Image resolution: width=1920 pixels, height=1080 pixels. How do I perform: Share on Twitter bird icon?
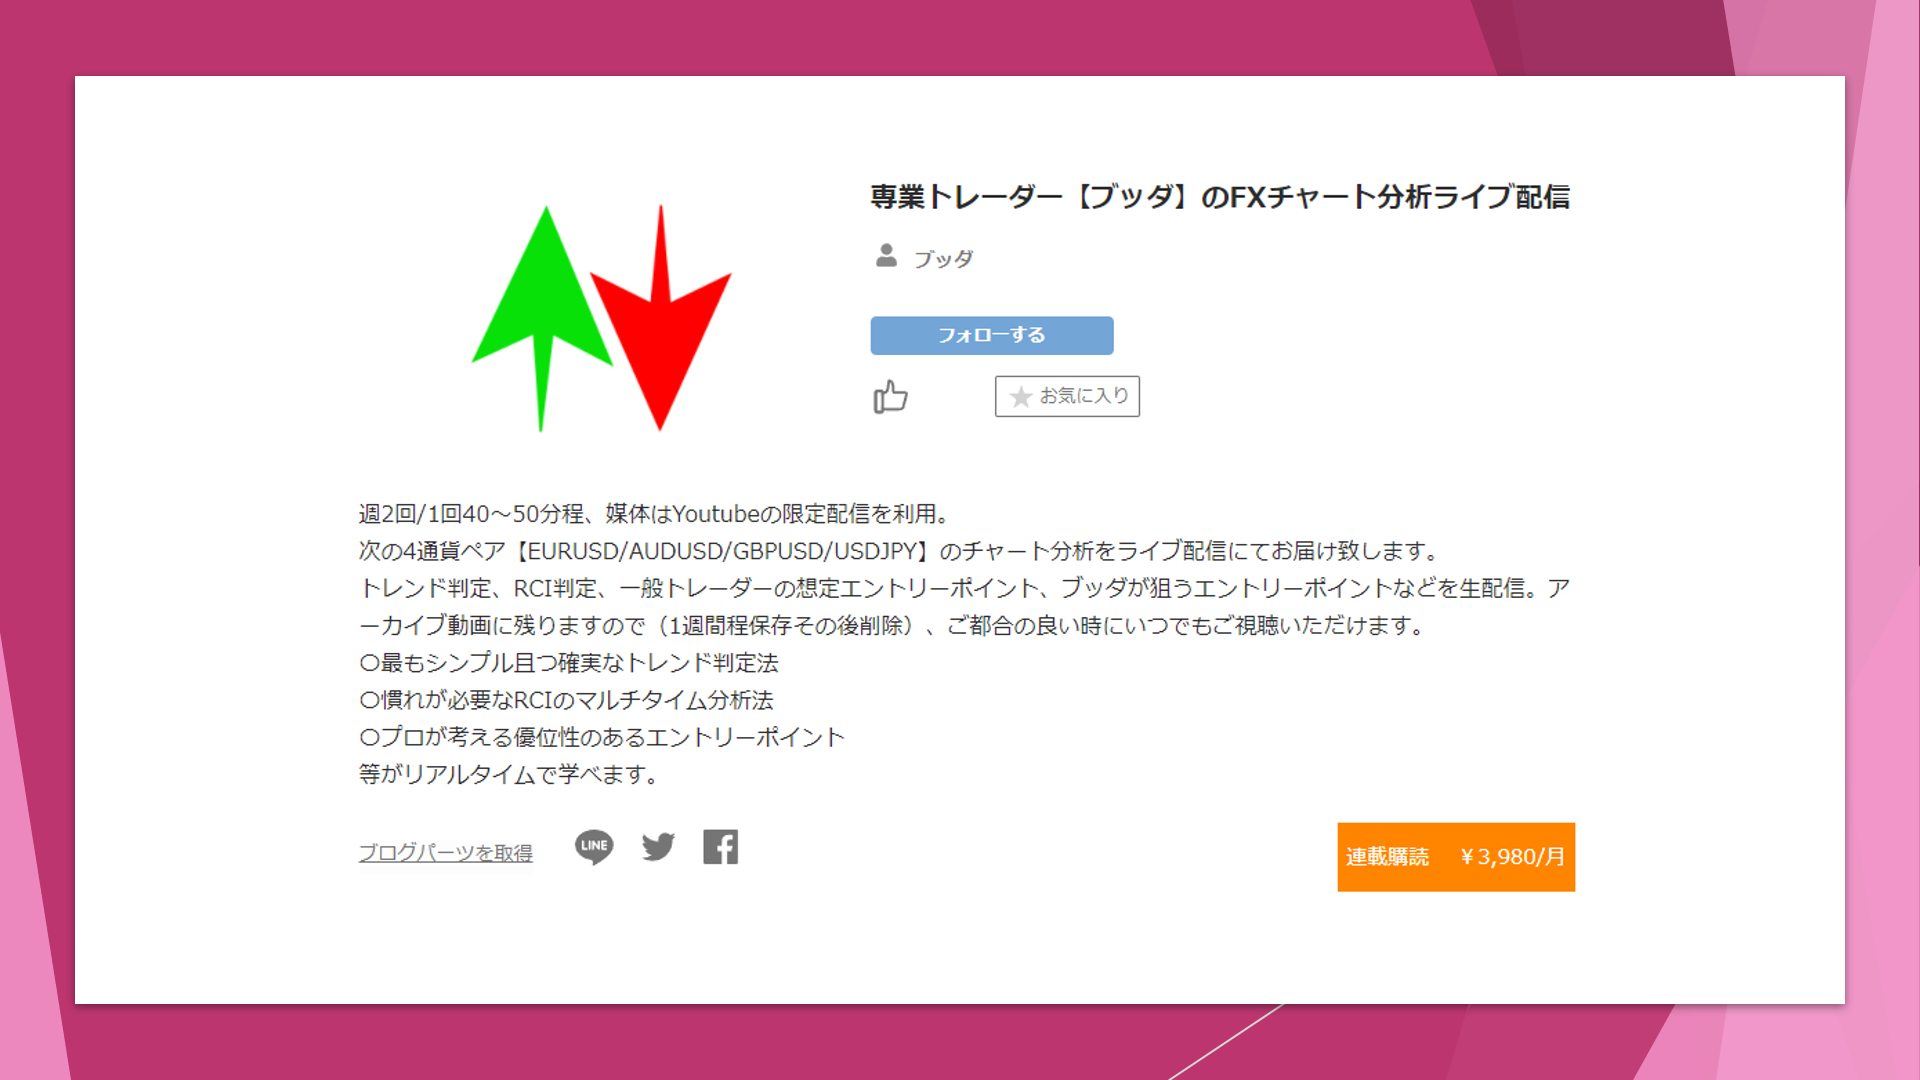click(x=658, y=847)
